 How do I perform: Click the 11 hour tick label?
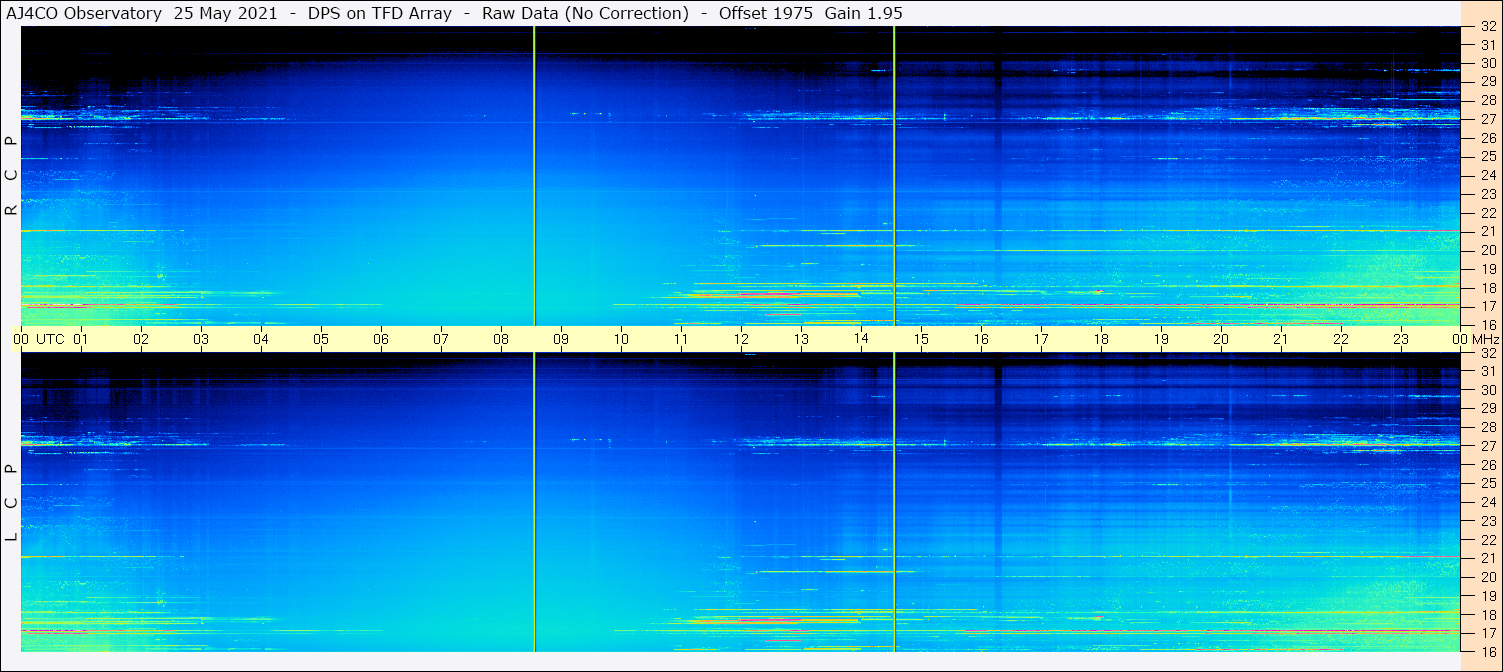coord(681,339)
